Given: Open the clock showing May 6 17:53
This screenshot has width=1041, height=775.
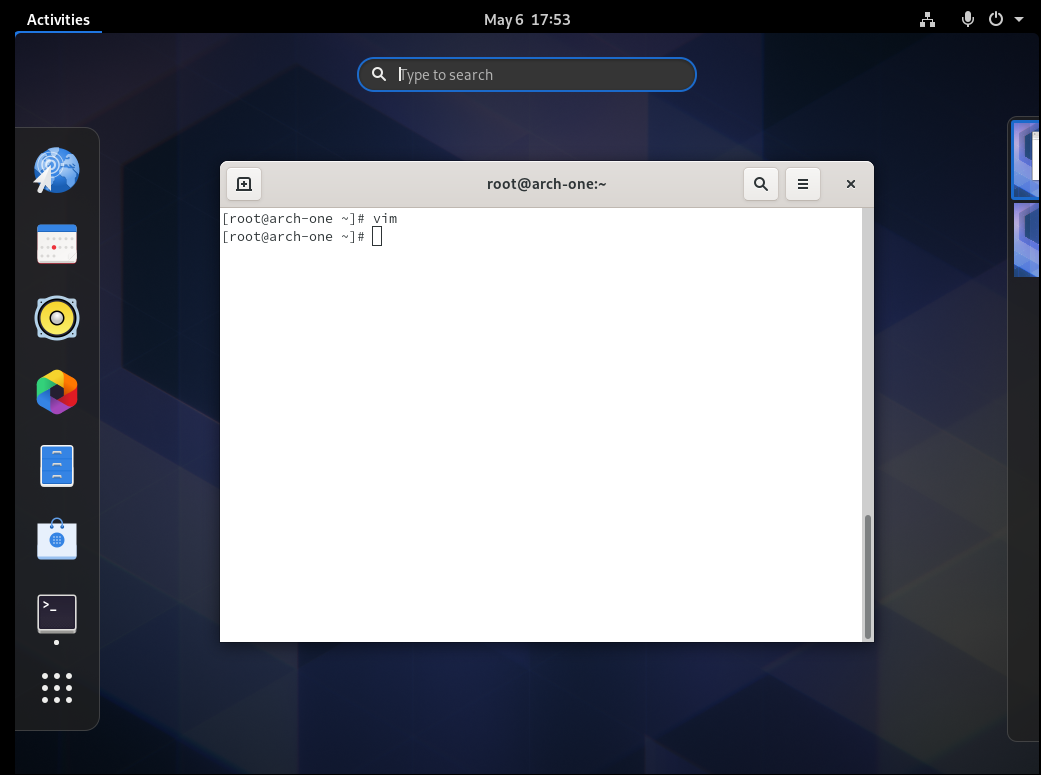Looking at the screenshot, I should (x=527, y=19).
